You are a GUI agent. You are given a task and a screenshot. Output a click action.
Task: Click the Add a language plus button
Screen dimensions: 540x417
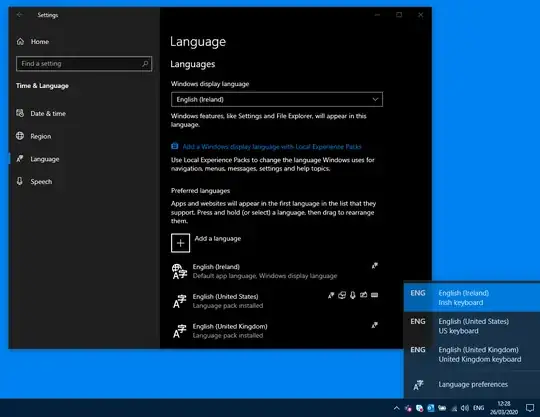click(180, 243)
